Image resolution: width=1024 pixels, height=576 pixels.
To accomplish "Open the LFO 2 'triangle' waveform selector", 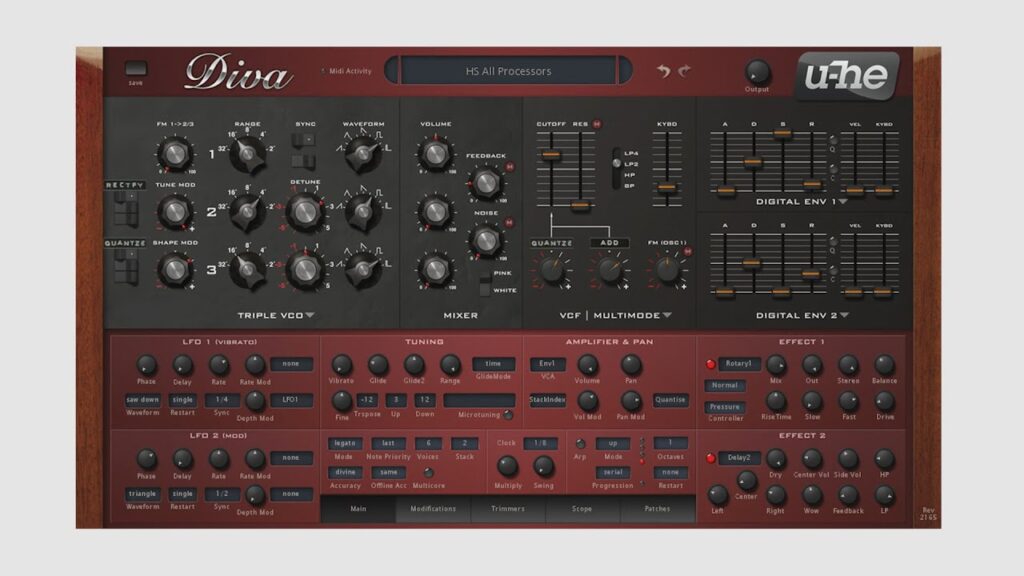I will pos(142,494).
